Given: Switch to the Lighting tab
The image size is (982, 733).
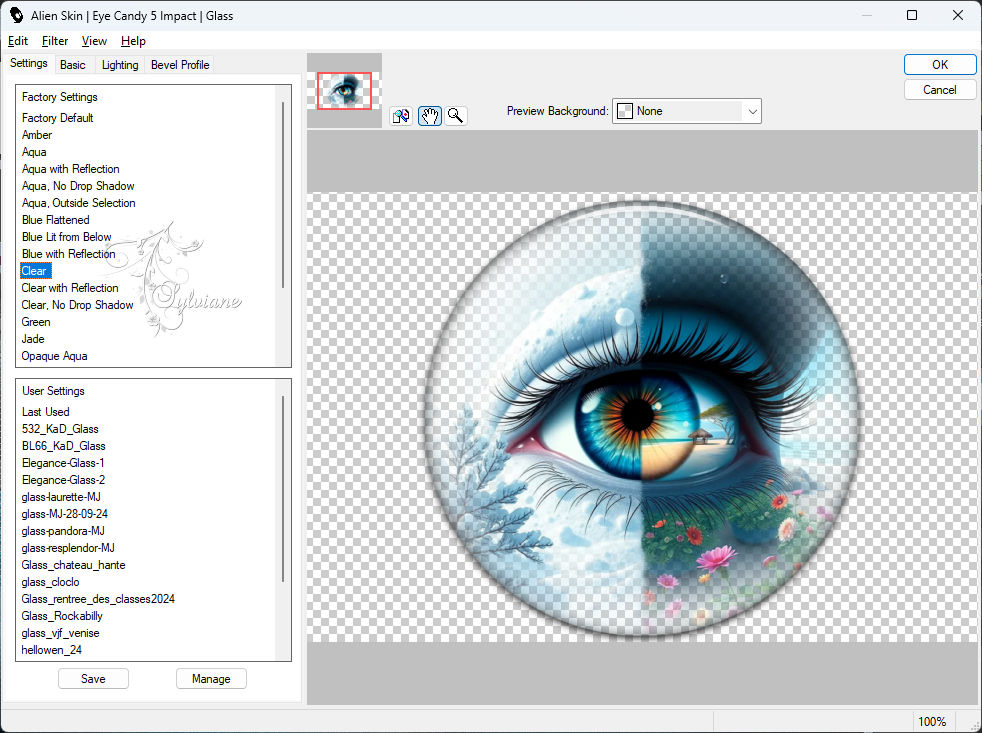Looking at the screenshot, I should pyautogui.click(x=120, y=65).
